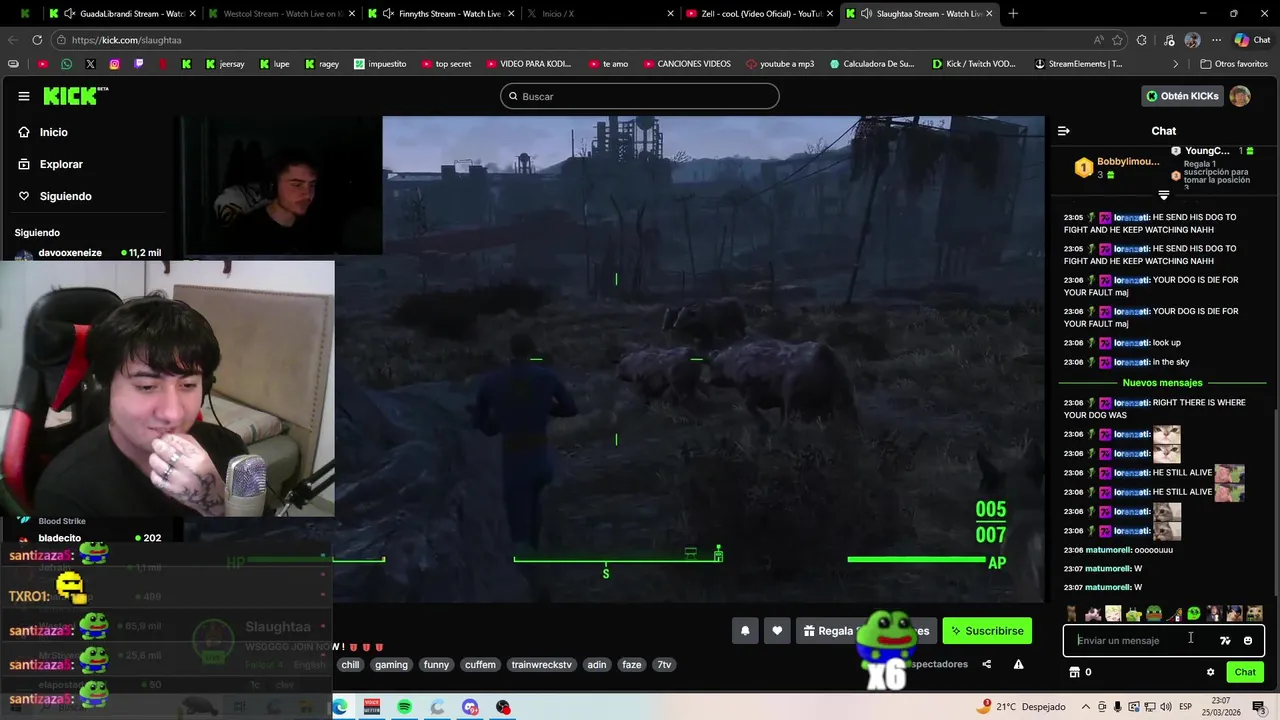Screen dimensions: 1280x720
Task: Open browser Copilot Chat button
Action: click(1251, 40)
